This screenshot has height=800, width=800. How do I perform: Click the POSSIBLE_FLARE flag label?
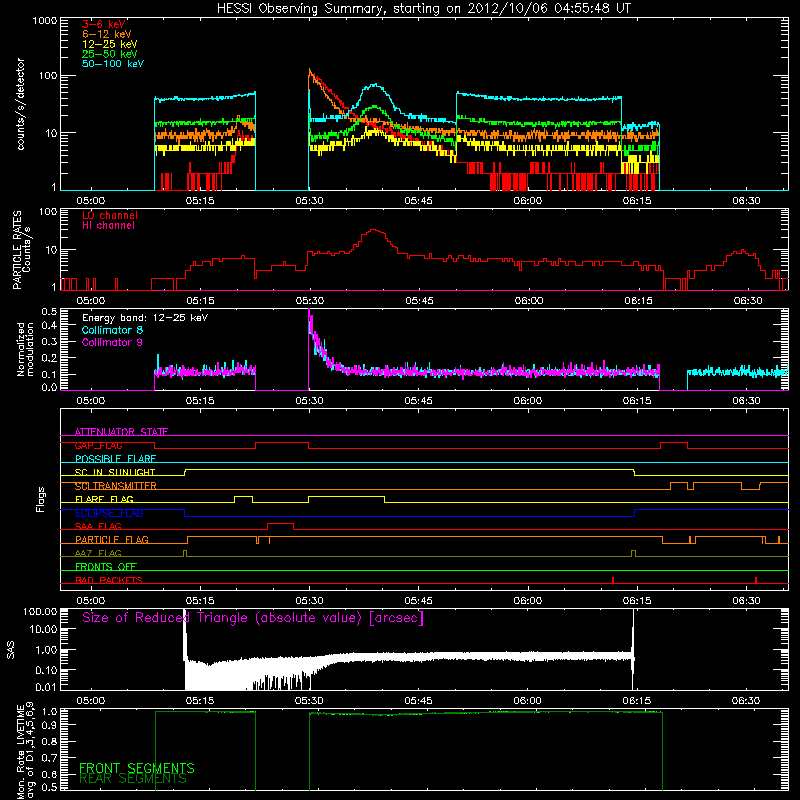click(x=115, y=459)
